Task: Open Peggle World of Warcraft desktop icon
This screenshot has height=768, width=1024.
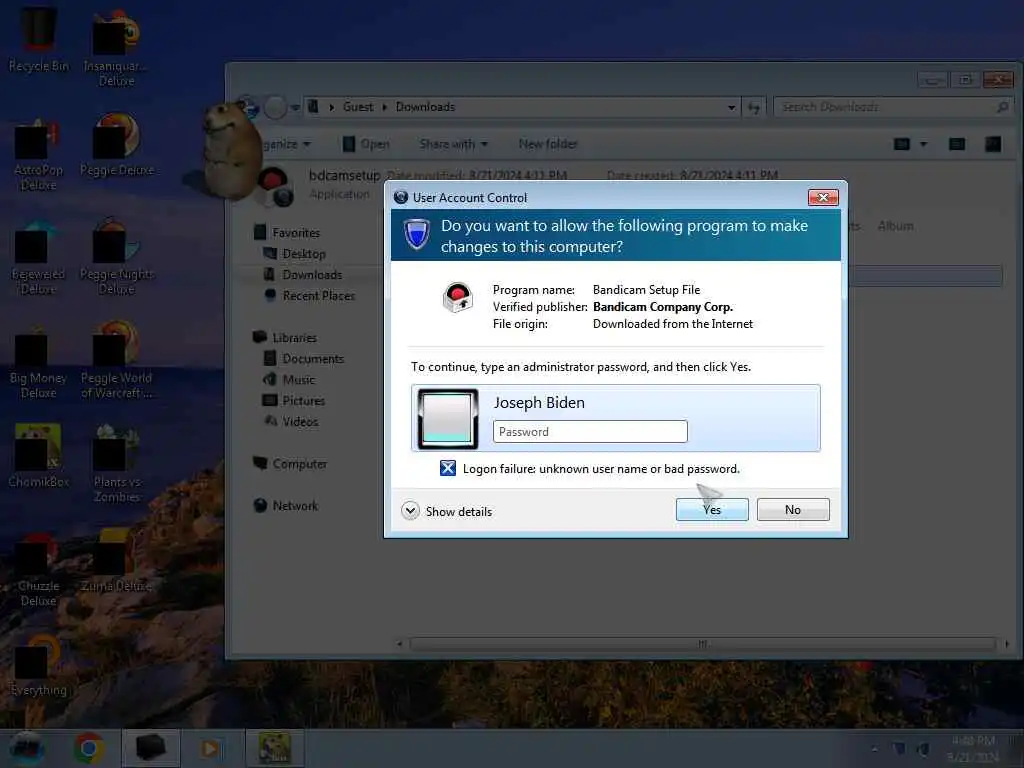Action: 117,360
